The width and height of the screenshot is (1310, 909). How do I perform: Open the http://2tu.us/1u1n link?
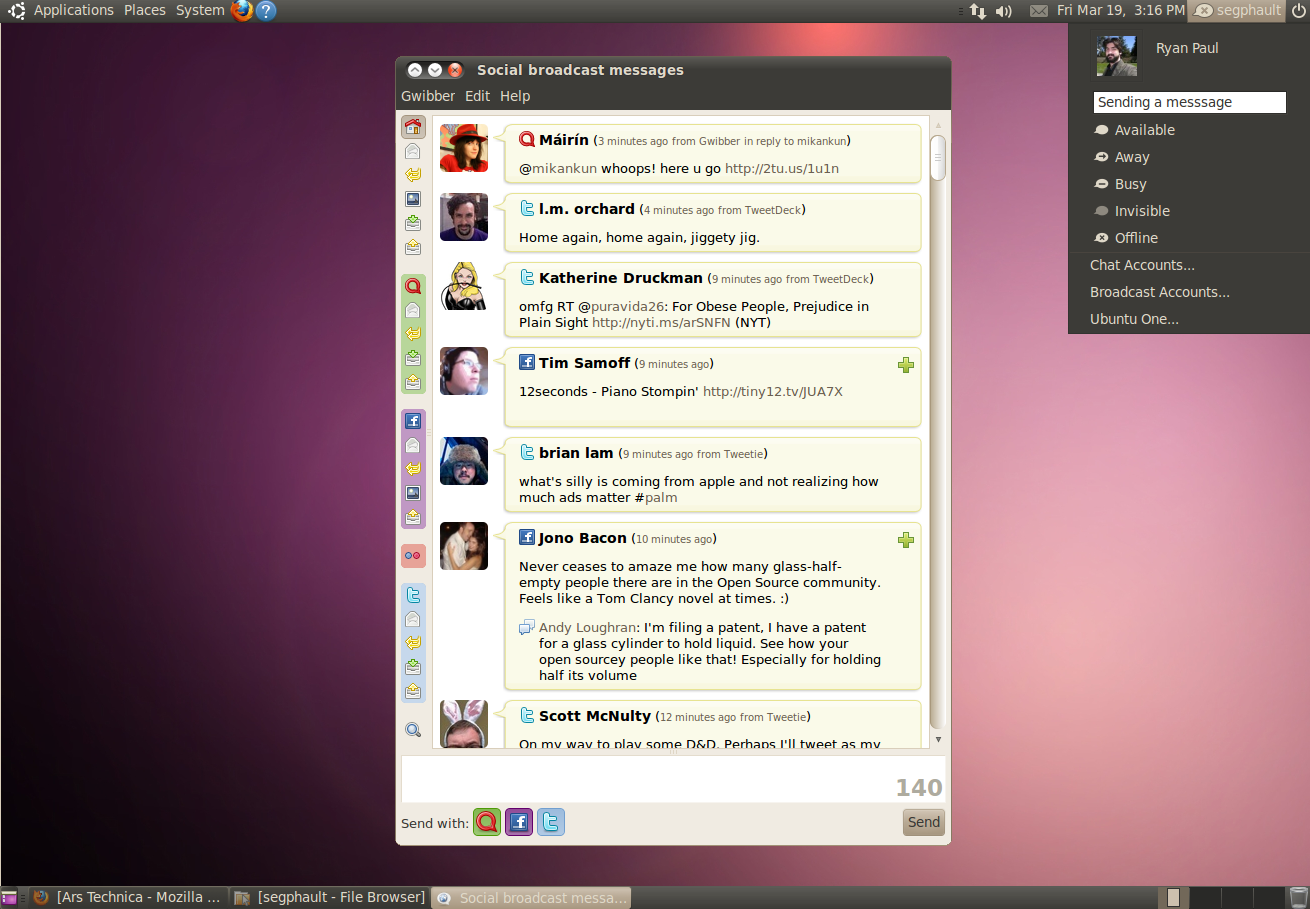782,169
